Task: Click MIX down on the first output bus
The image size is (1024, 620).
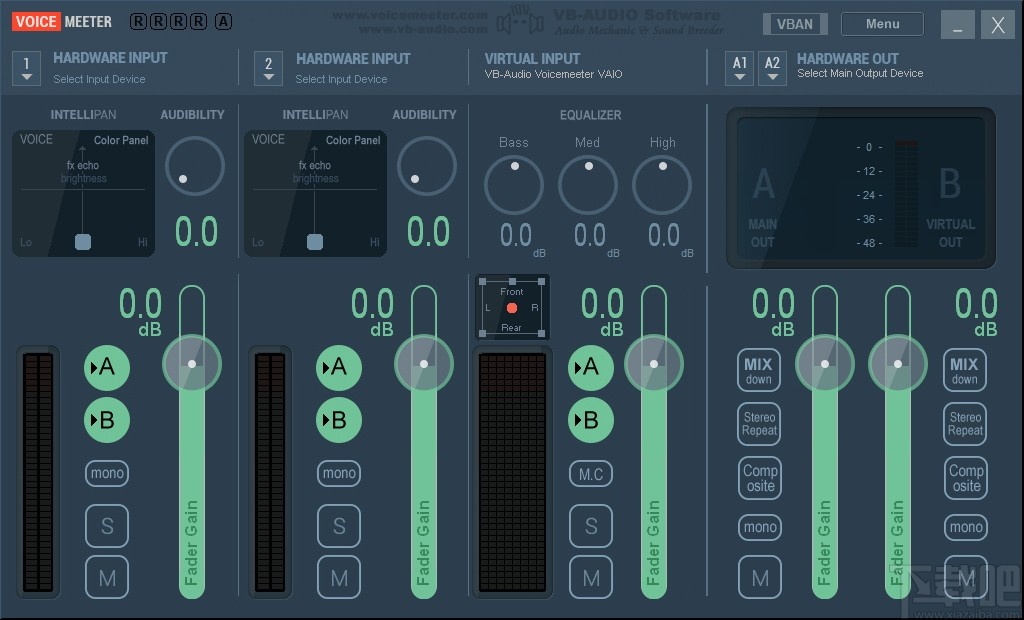Action: [759, 369]
